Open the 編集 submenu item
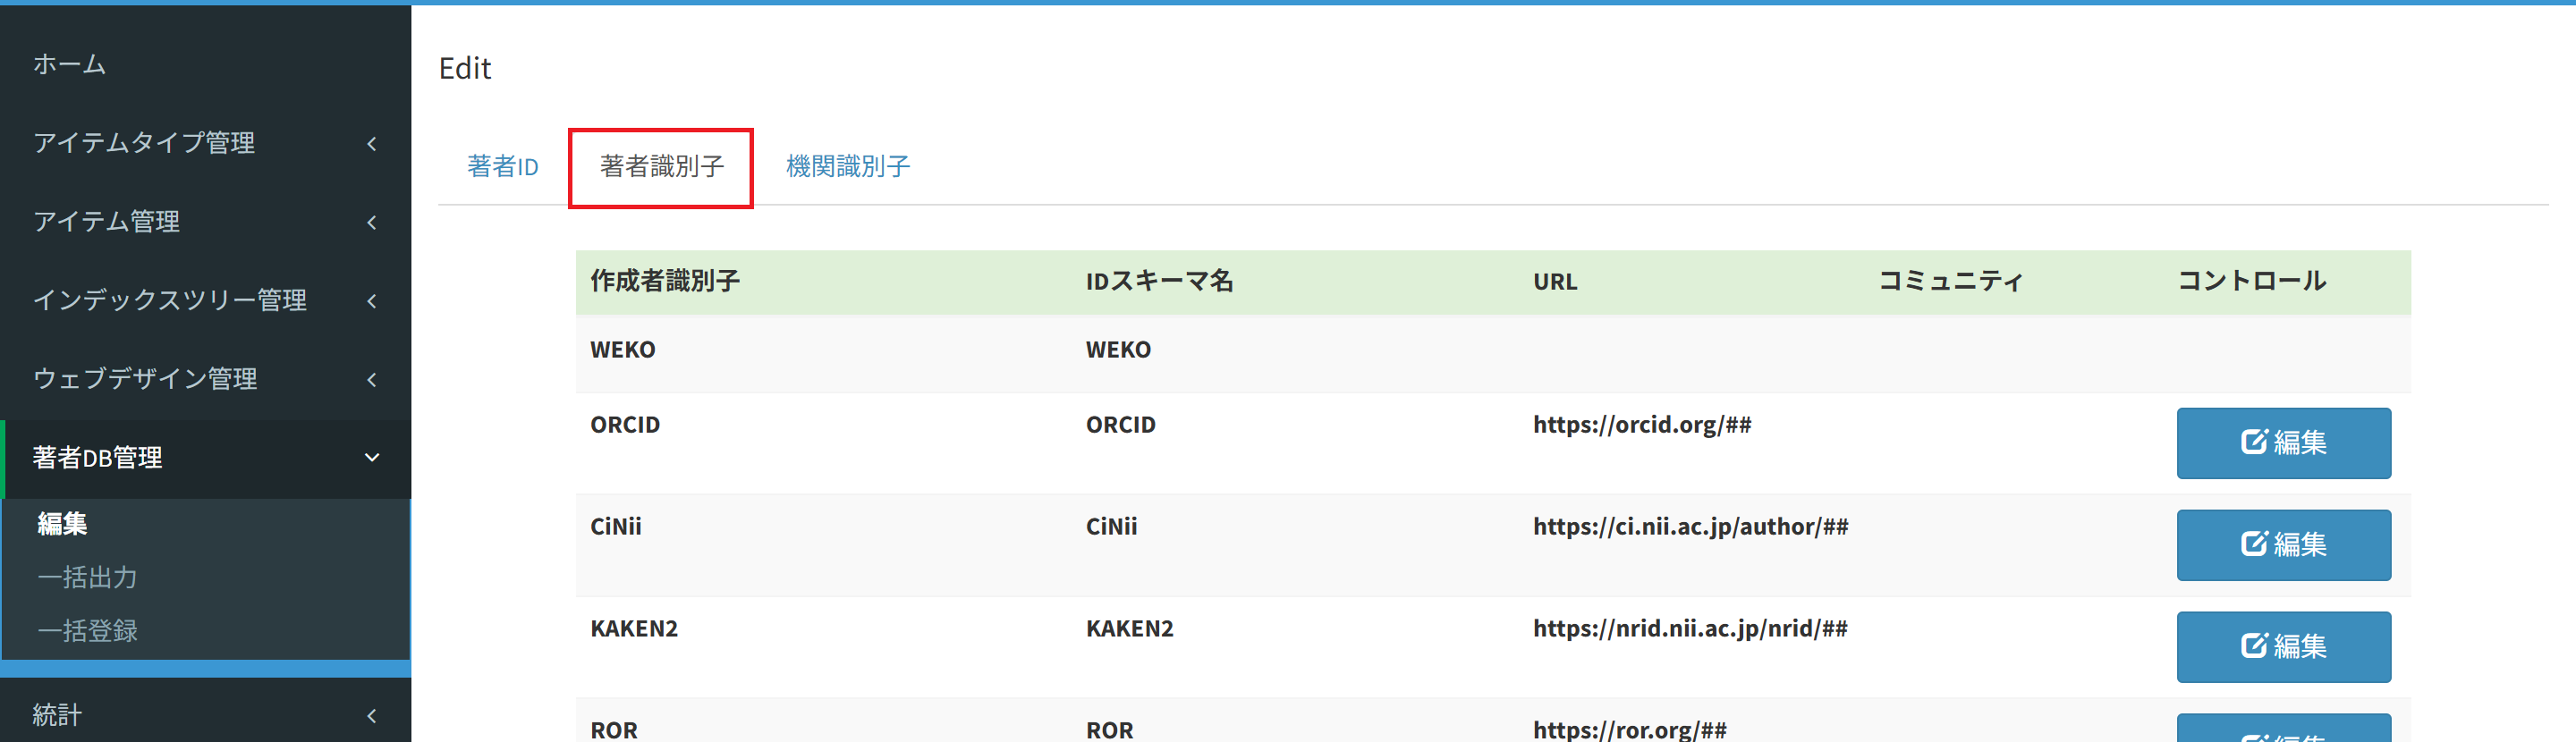 (x=62, y=524)
